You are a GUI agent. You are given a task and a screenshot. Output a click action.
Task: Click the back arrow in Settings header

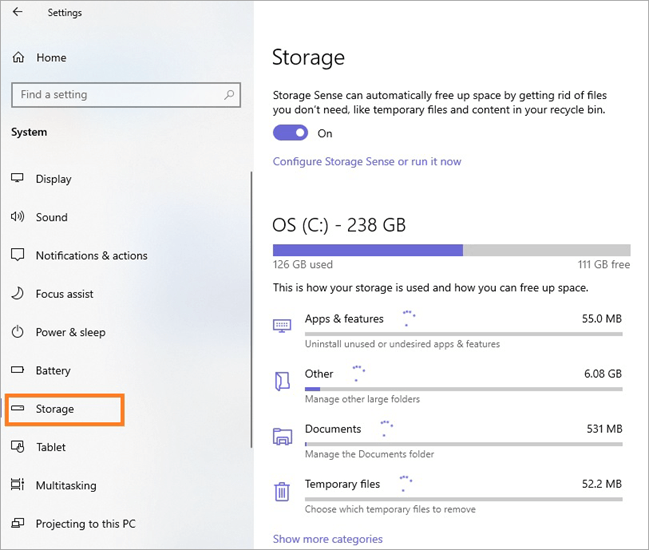(x=17, y=13)
